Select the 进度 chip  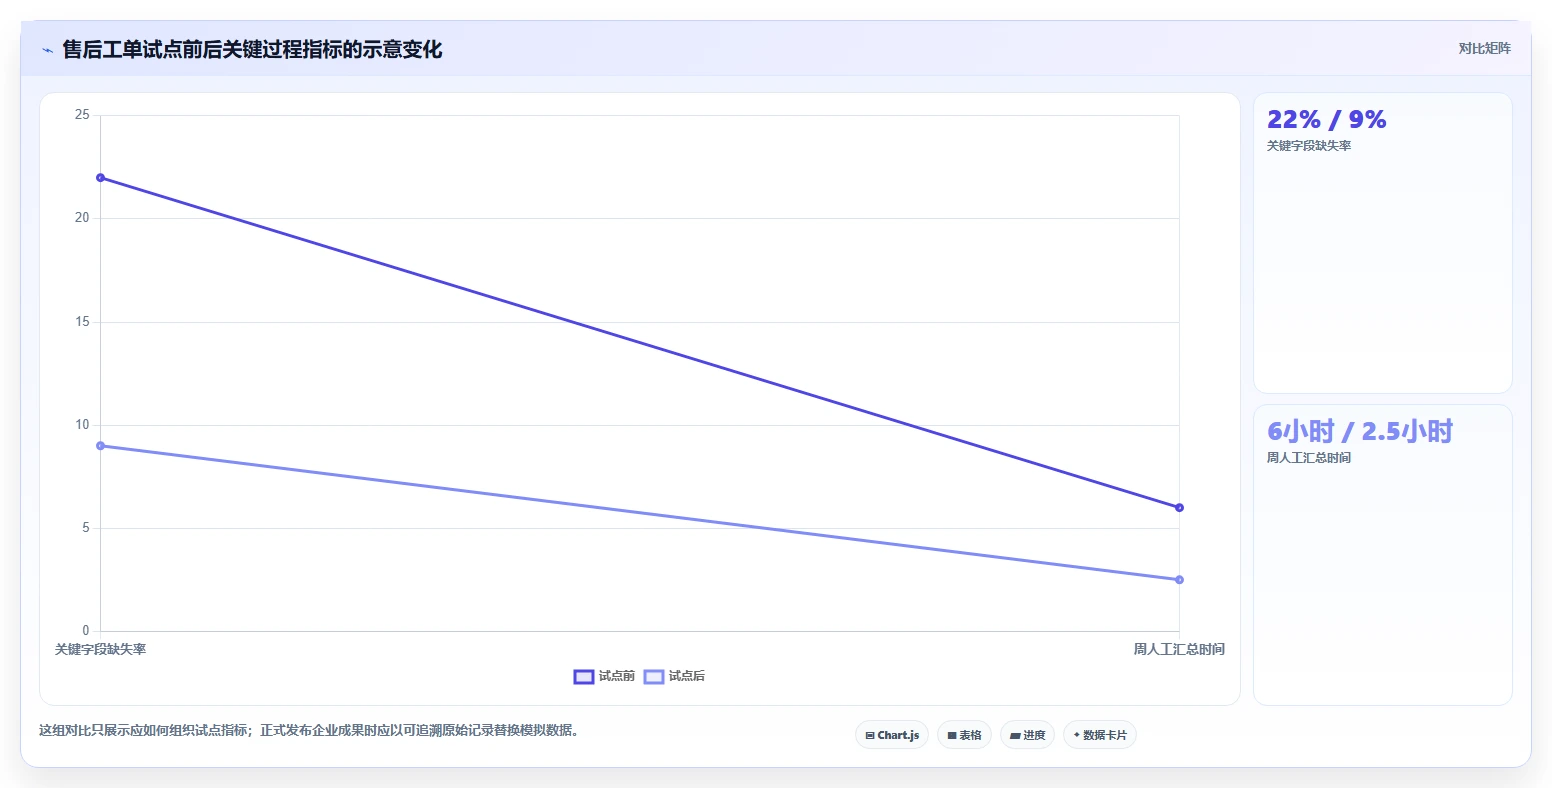[x=1027, y=735]
